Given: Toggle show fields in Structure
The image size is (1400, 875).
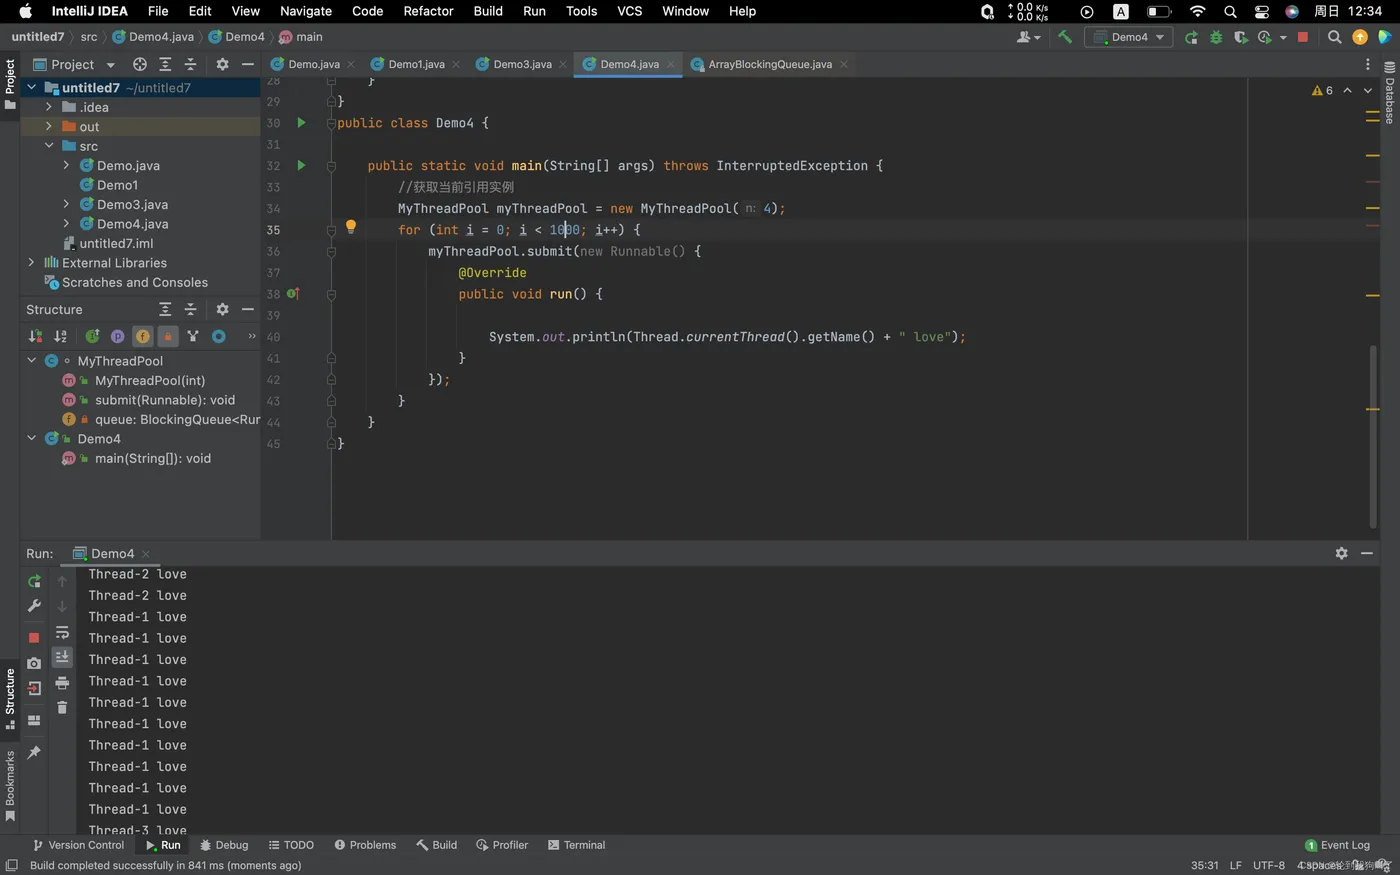Looking at the screenshot, I should (x=142, y=336).
